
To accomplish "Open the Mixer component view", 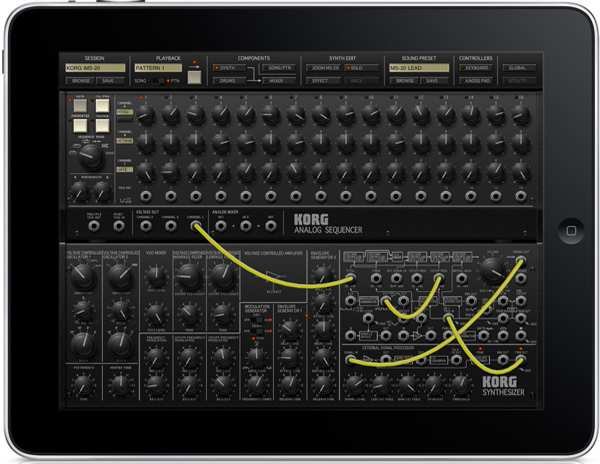I will [279, 81].
